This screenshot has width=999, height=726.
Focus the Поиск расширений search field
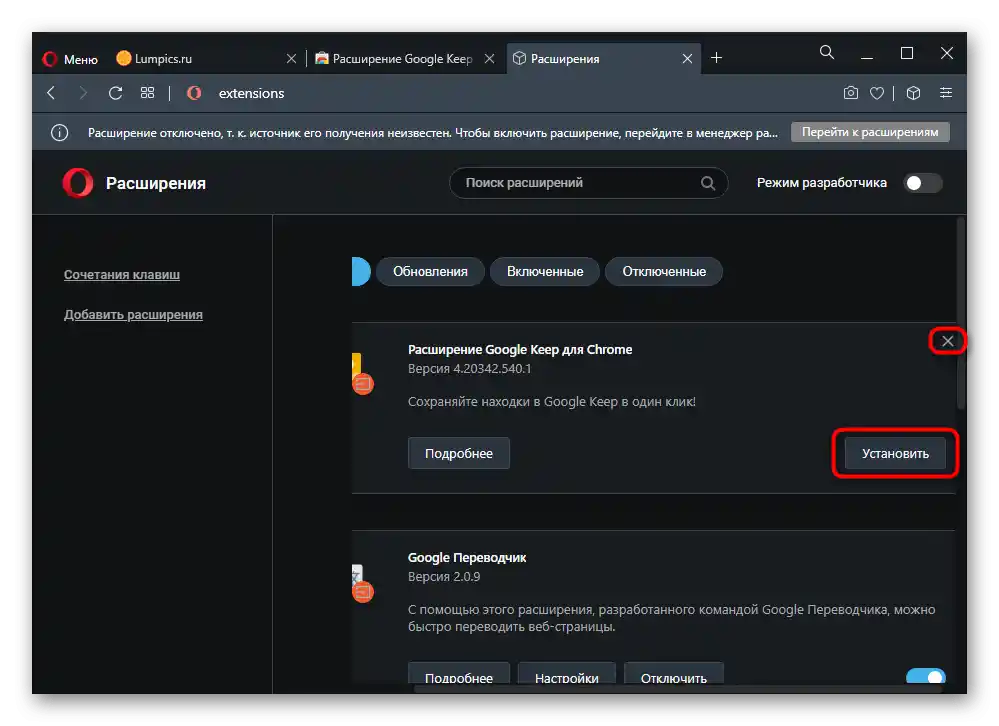[x=588, y=183]
